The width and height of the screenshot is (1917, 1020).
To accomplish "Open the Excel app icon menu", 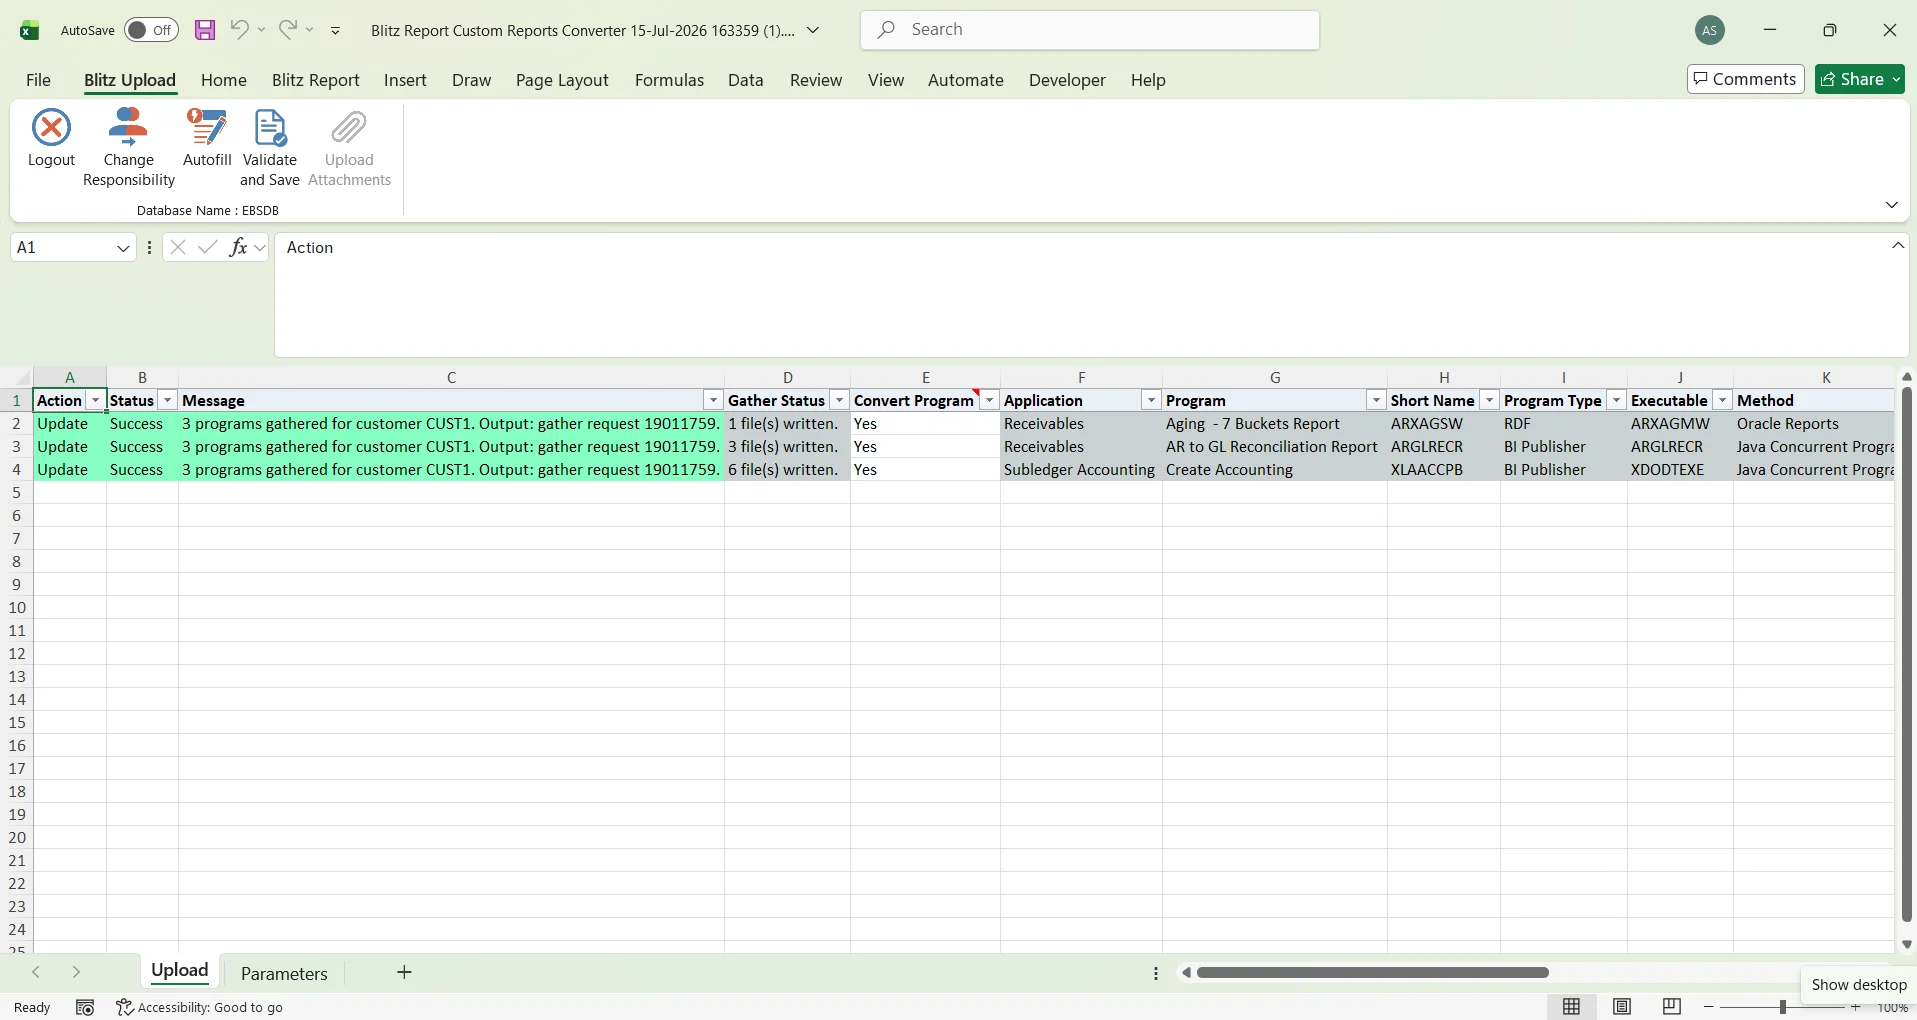I will click(x=30, y=30).
